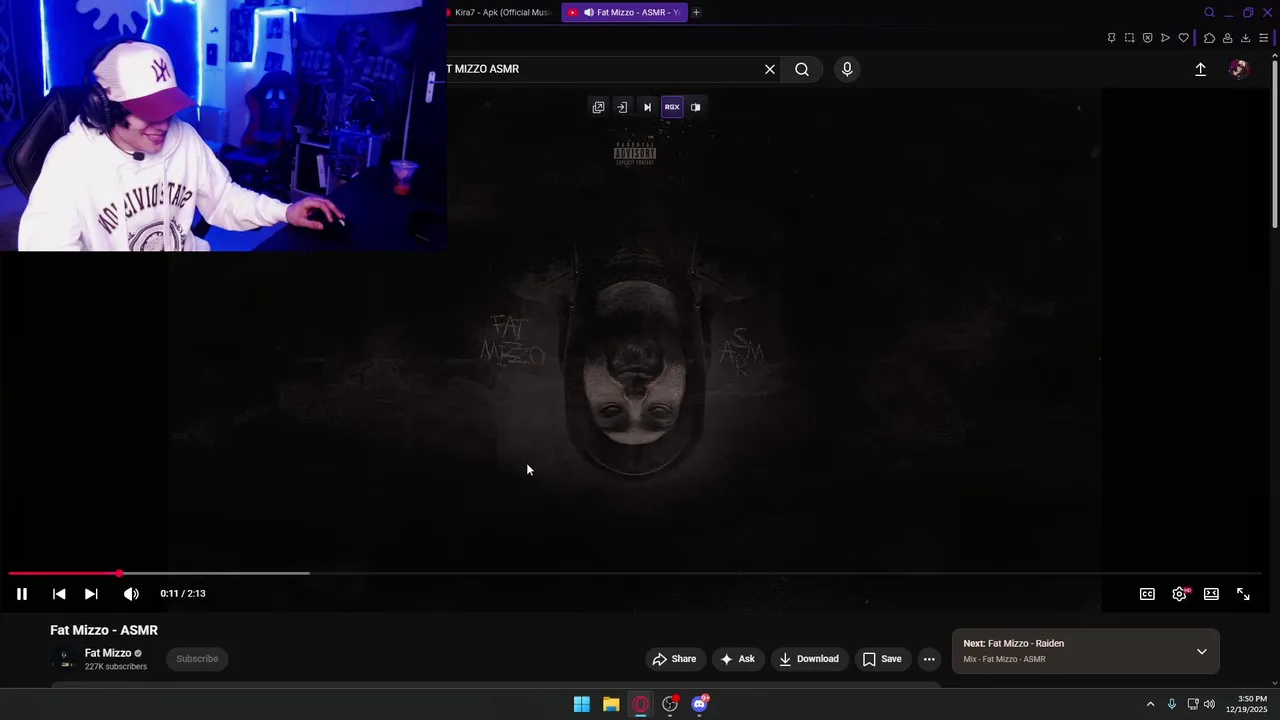Image resolution: width=1280 pixels, height=720 pixels.
Task: Skip to the next video in player controls
Action: pyautogui.click(x=91, y=594)
